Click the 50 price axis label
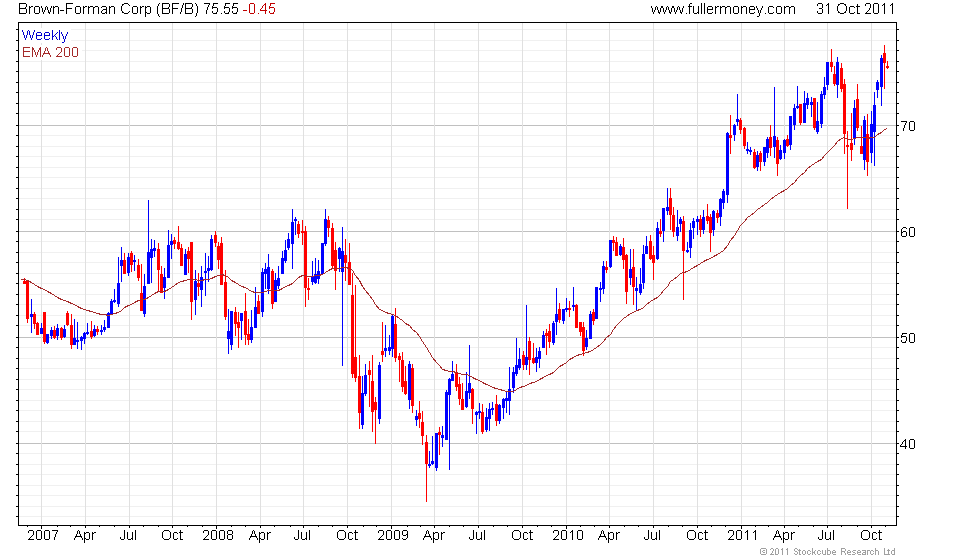This screenshot has width=980, height=560. click(x=908, y=338)
